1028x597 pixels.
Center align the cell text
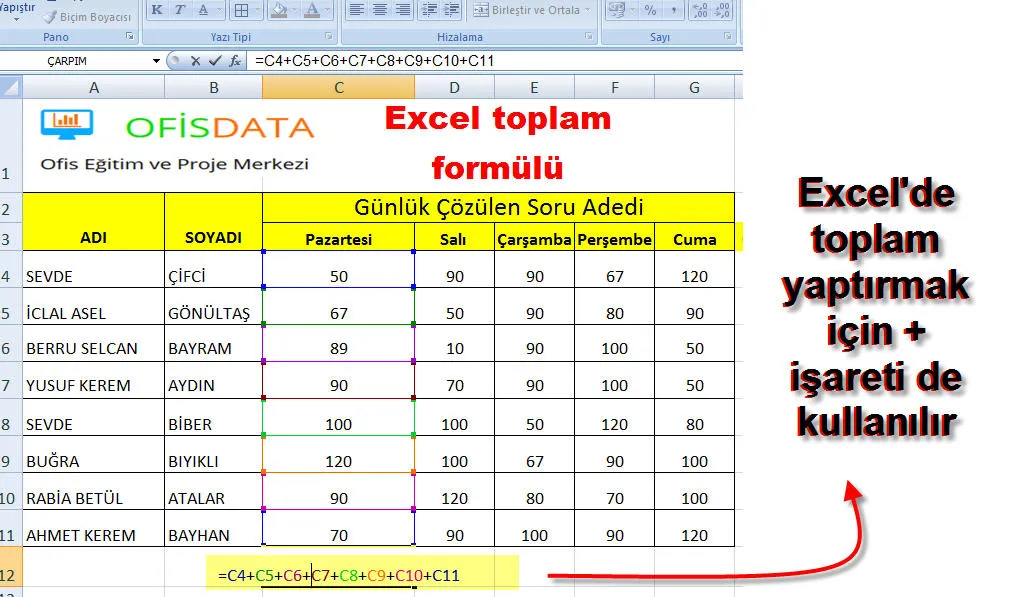tap(380, 11)
